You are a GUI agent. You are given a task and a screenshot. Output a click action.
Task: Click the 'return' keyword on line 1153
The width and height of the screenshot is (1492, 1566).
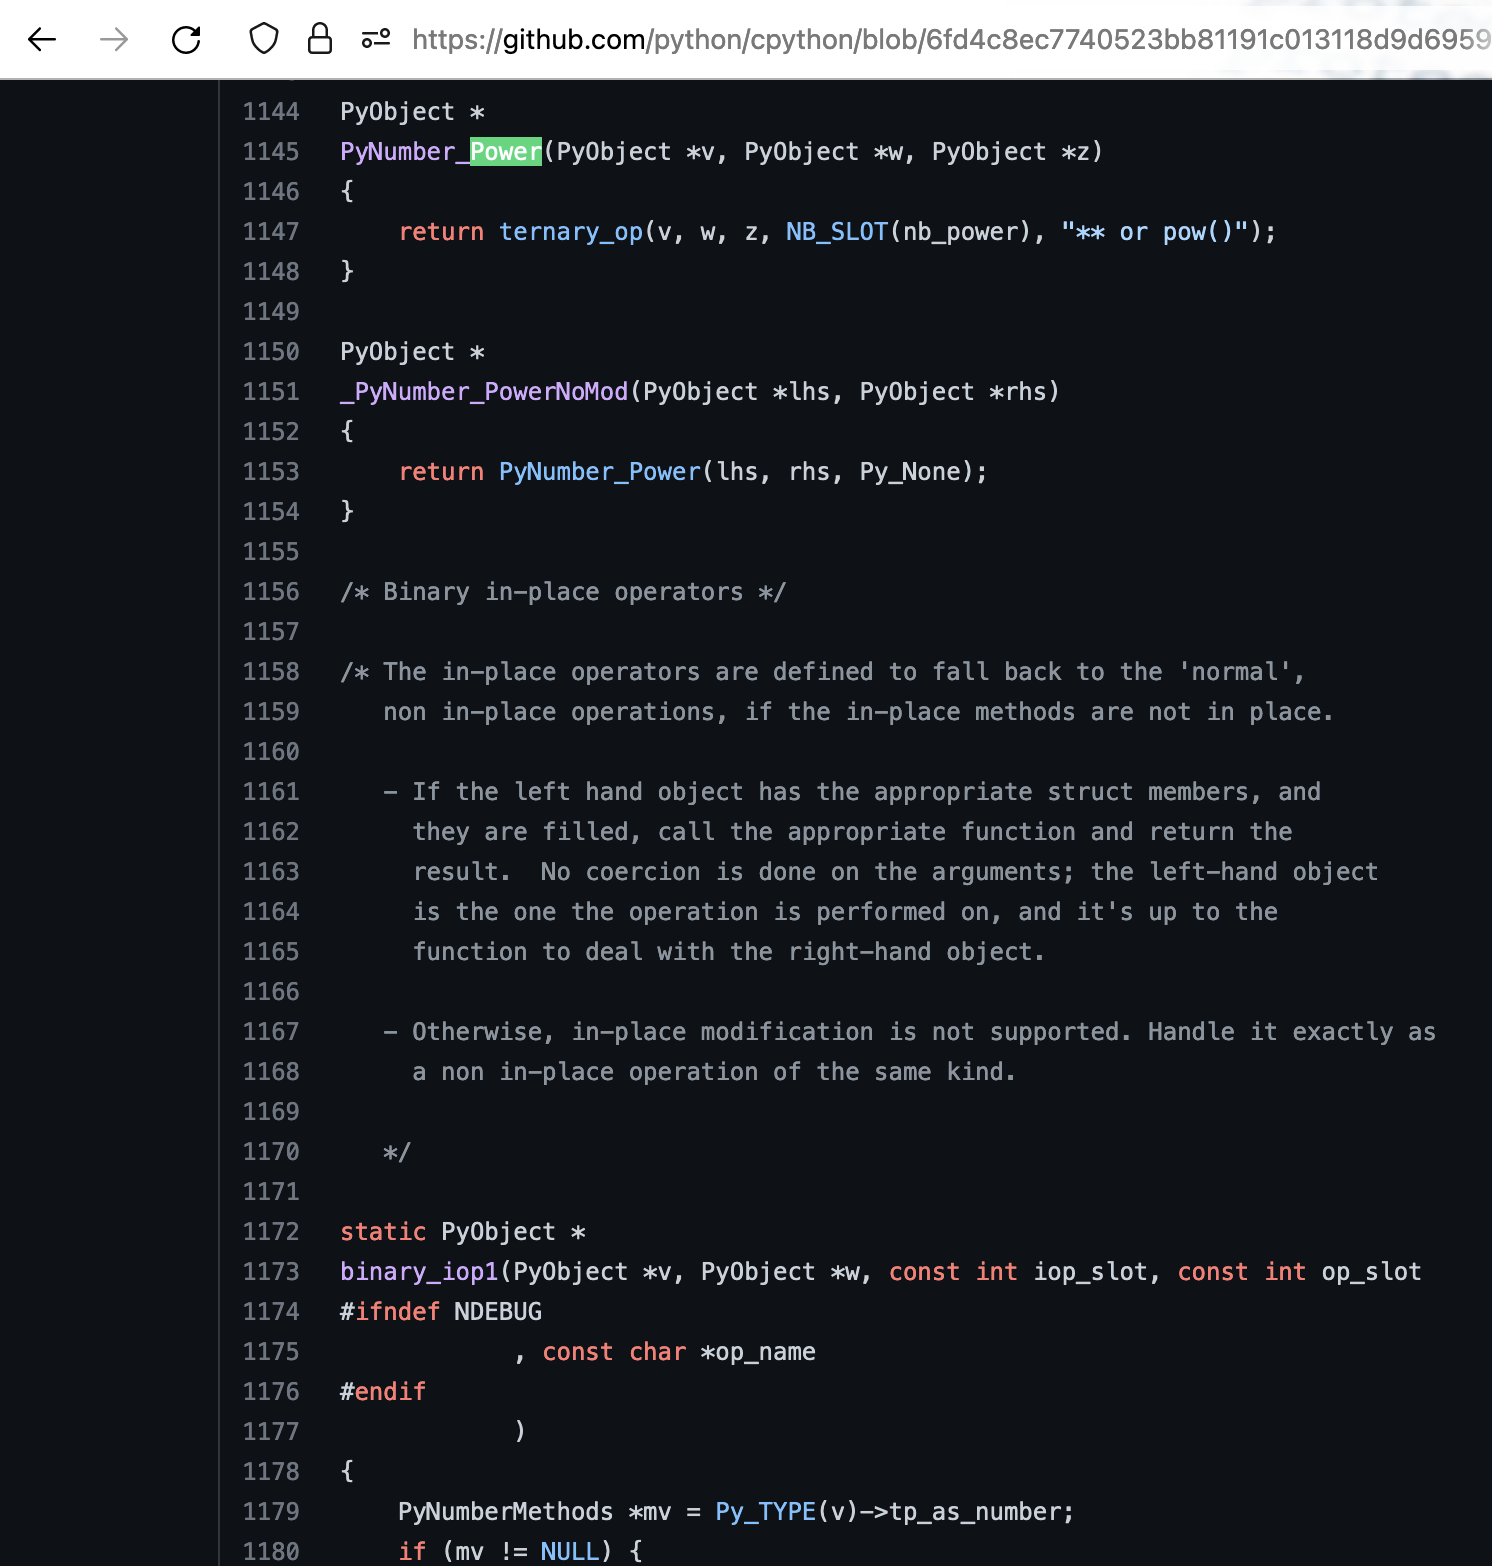coord(441,472)
